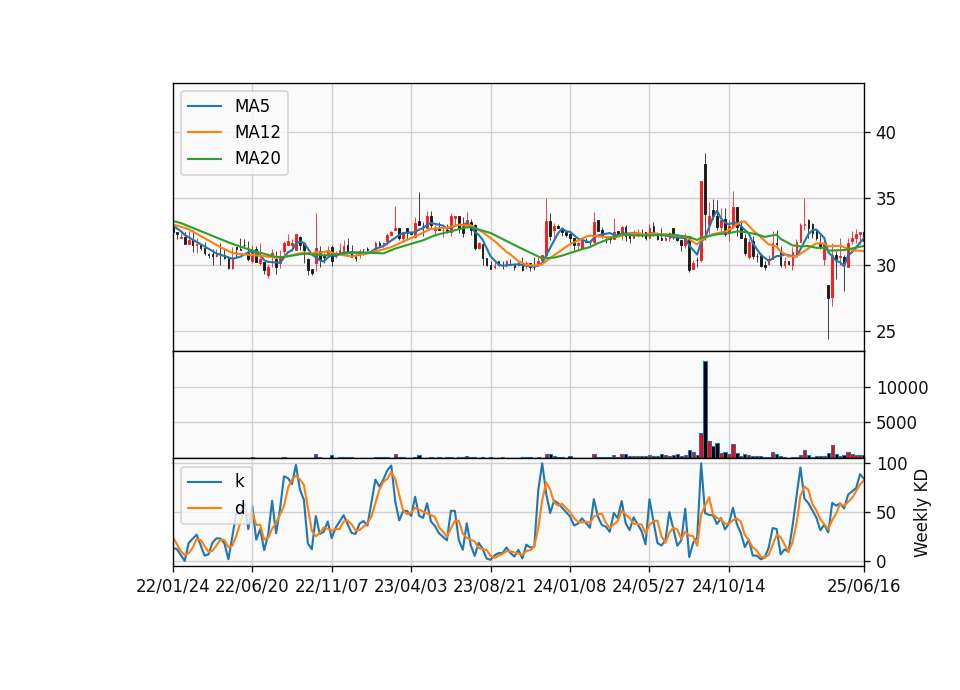
Task: Click the green MA20 legend line sample
Action: [204, 158]
